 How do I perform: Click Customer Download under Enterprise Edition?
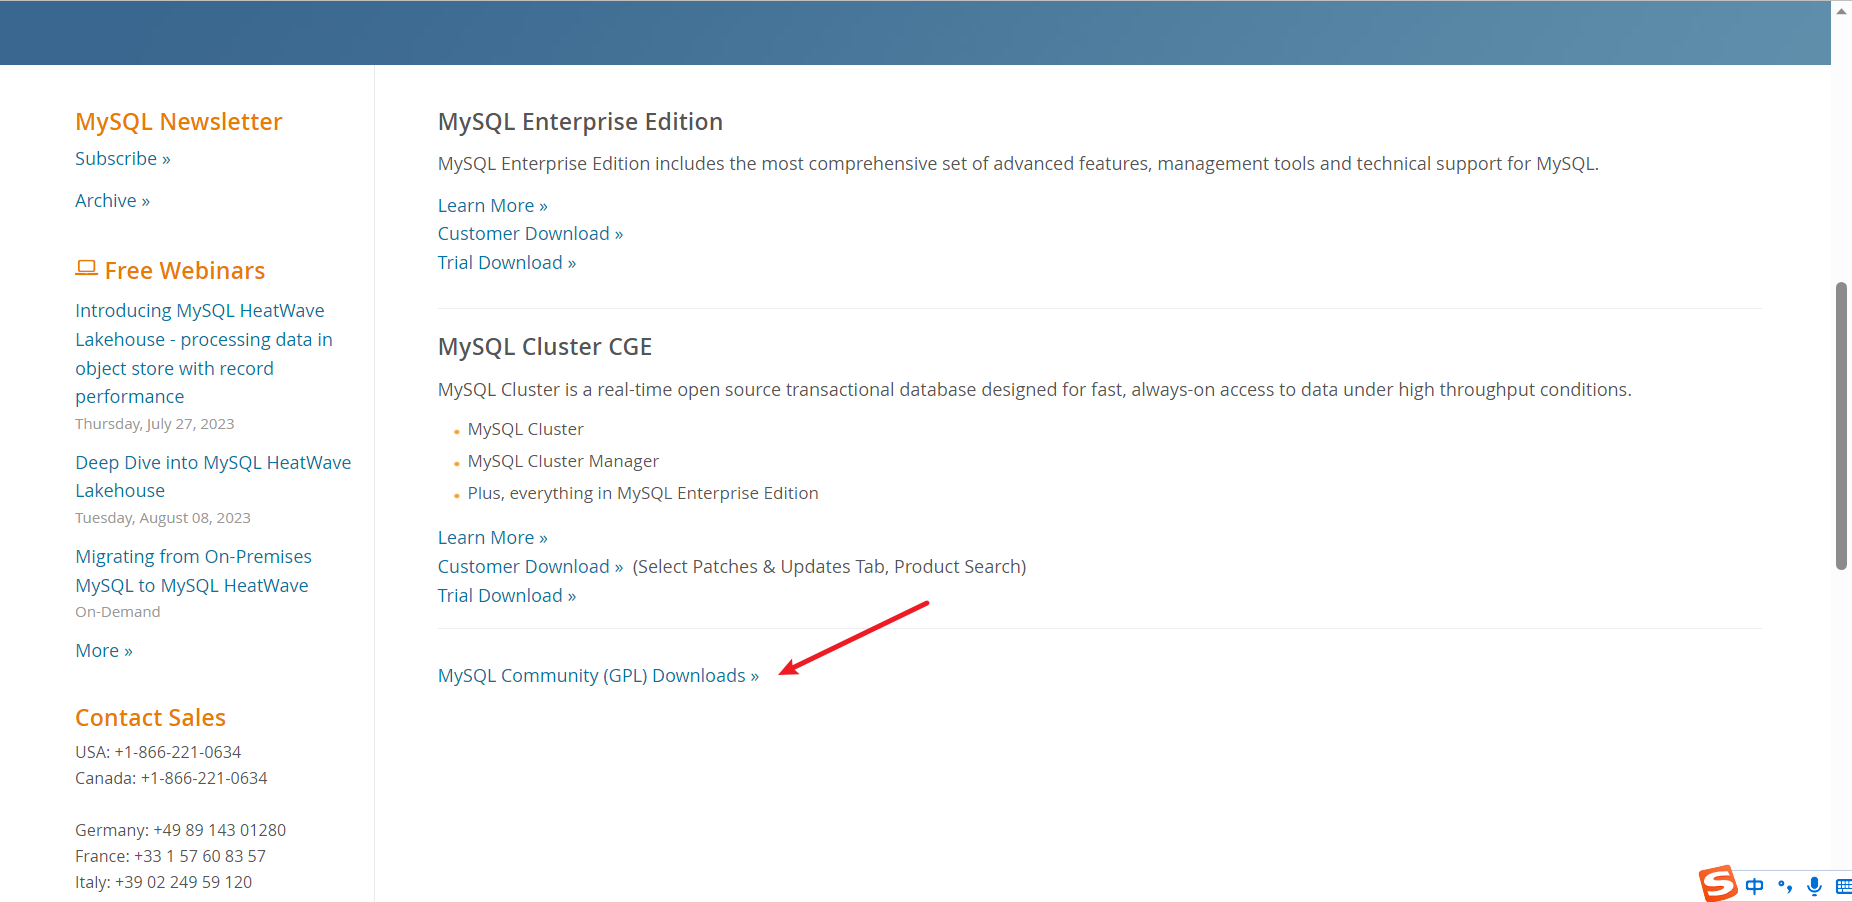click(x=530, y=234)
